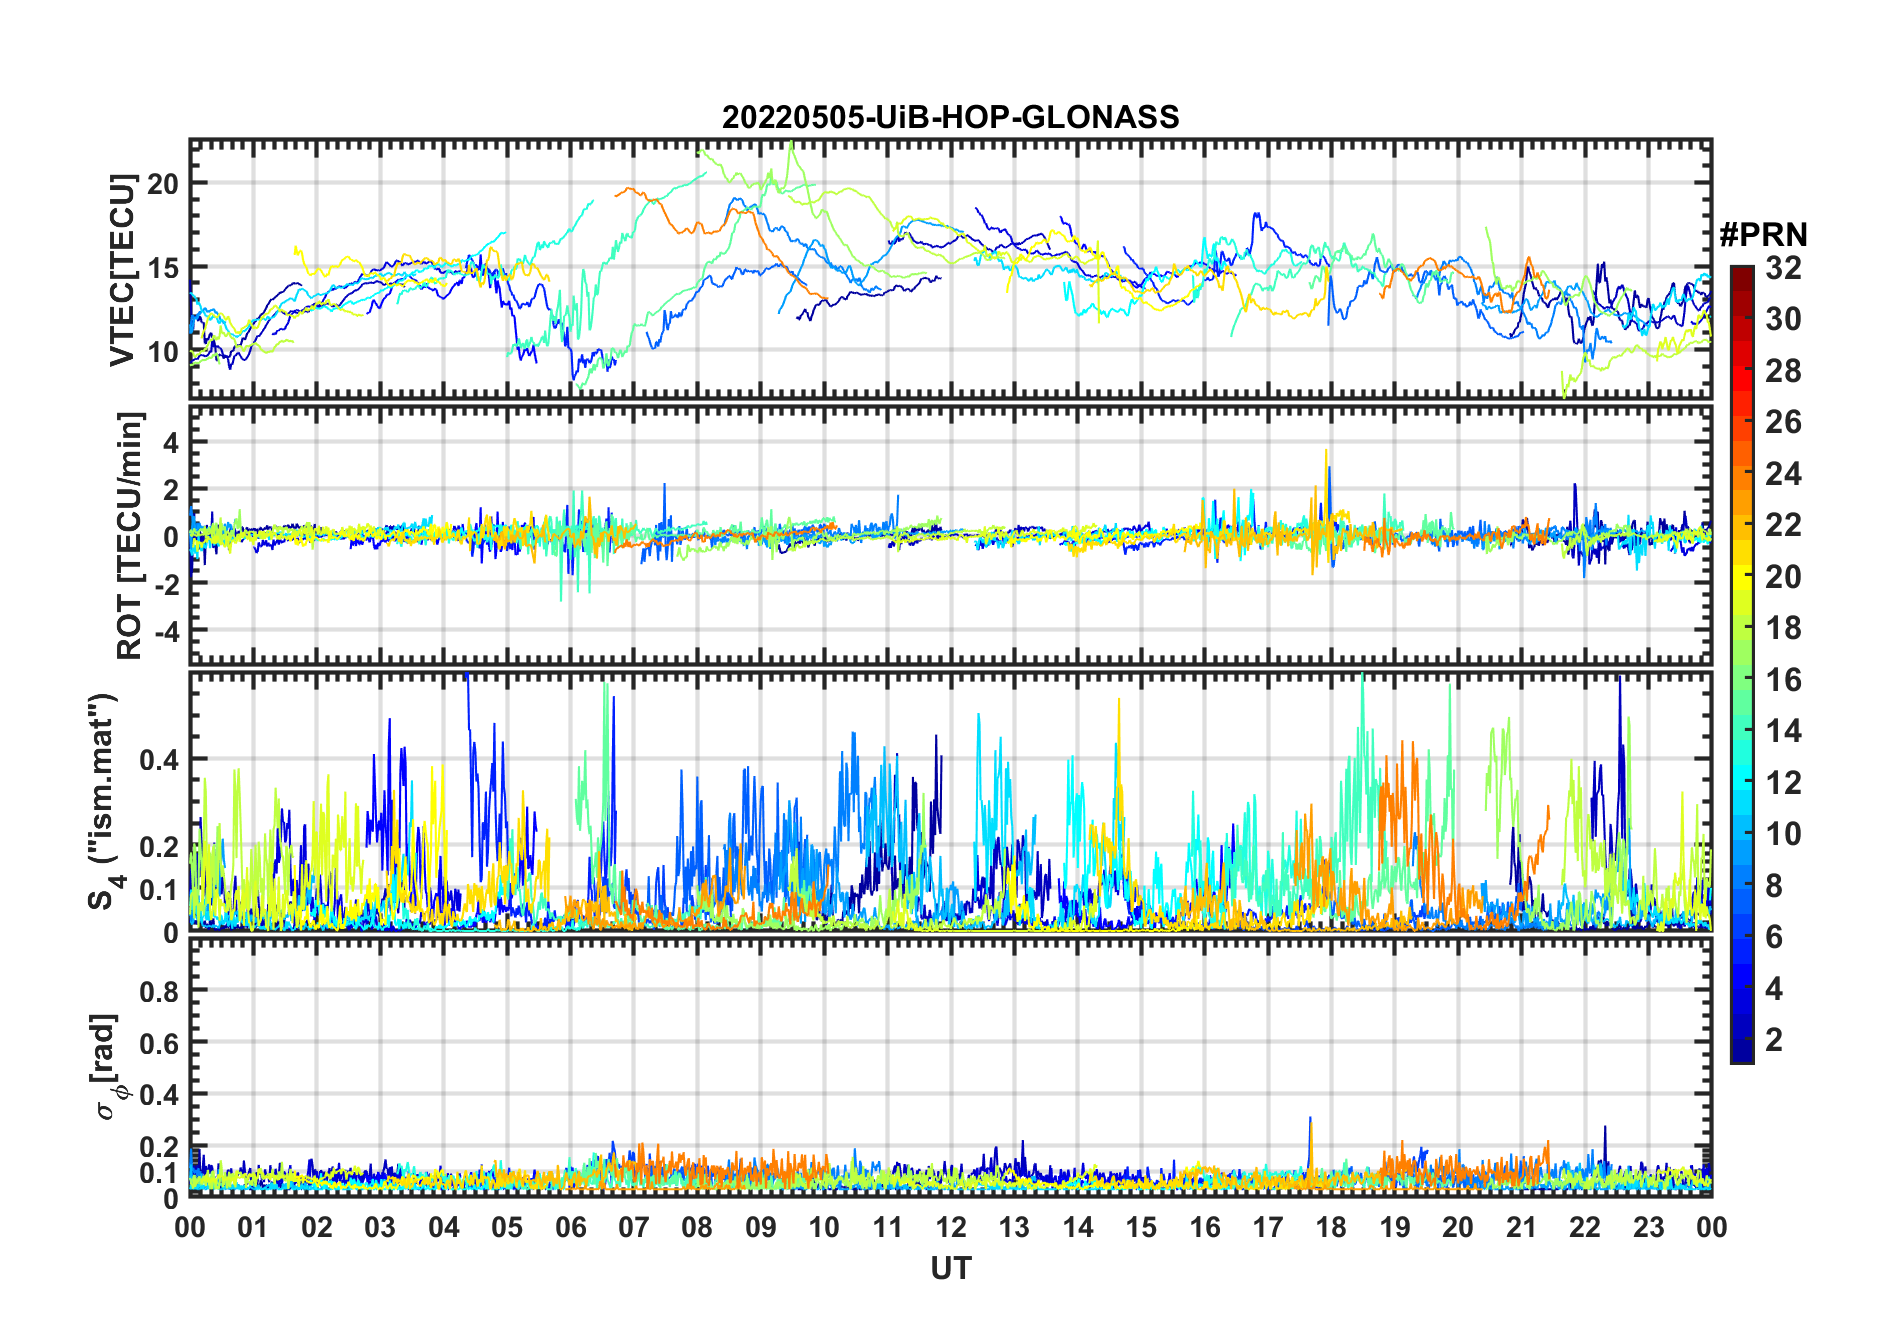Click PRN colorbar tick label "18"
Screen dimensions: 1902x1330
[1784, 628]
